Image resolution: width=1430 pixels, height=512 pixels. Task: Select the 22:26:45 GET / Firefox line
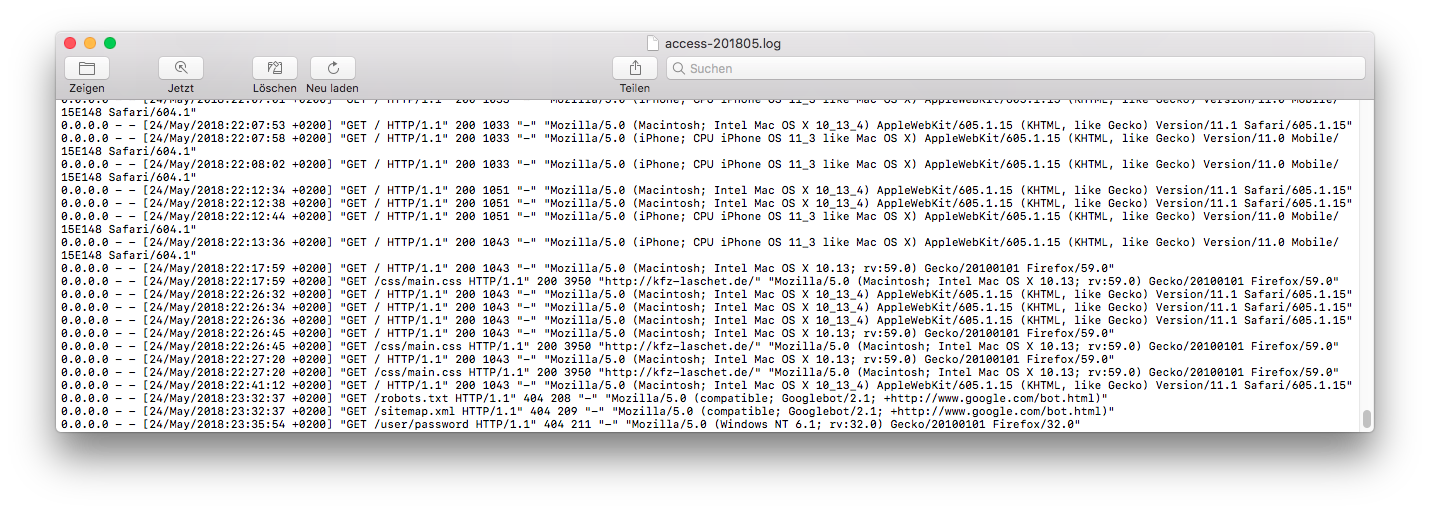(587, 333)
